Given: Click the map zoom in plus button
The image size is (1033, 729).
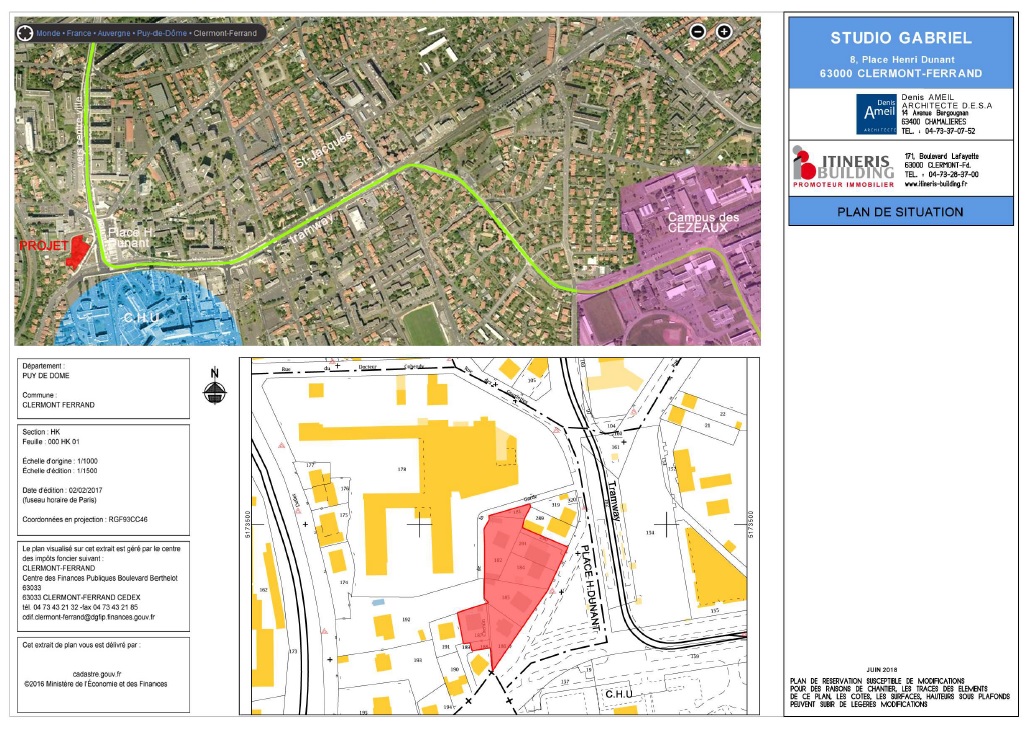Looking at the screenshot, I should (724, 31).
